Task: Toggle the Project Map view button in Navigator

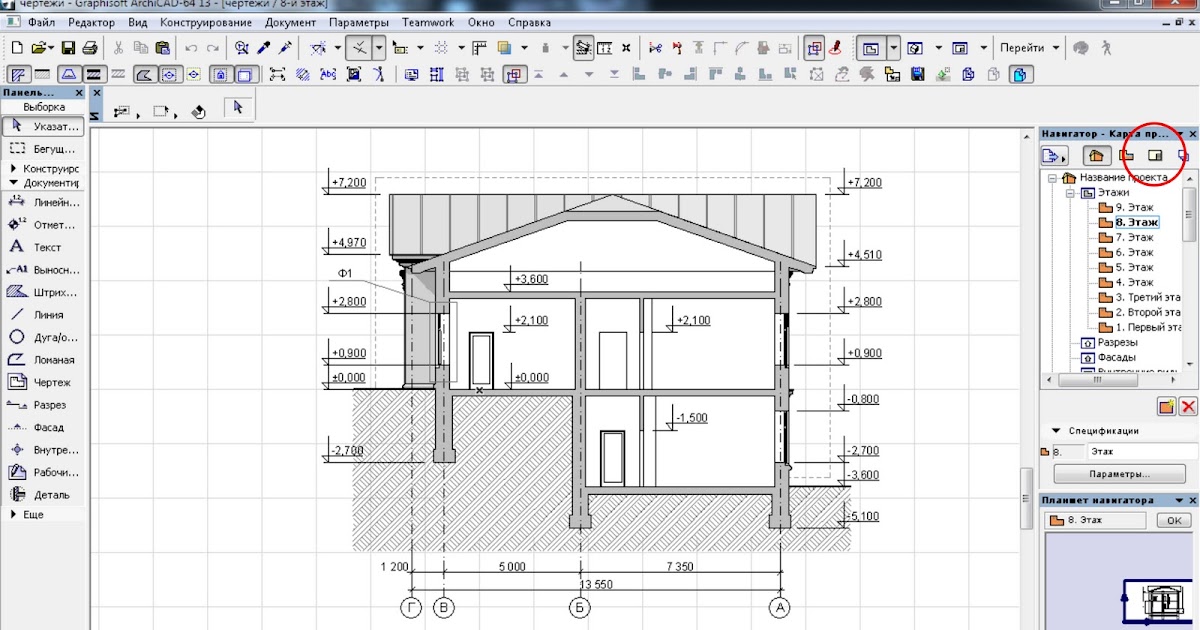Action: click(x=1096, y=156)
